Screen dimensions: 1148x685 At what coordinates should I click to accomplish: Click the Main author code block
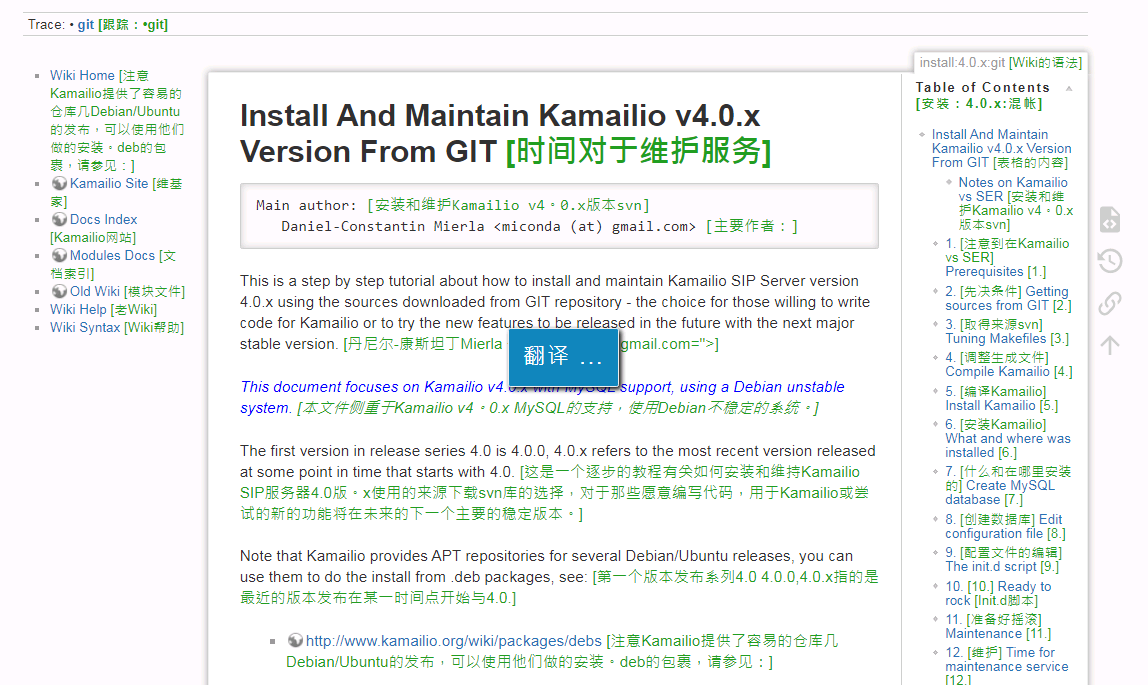pyautogui.click(x=559, y=215)
